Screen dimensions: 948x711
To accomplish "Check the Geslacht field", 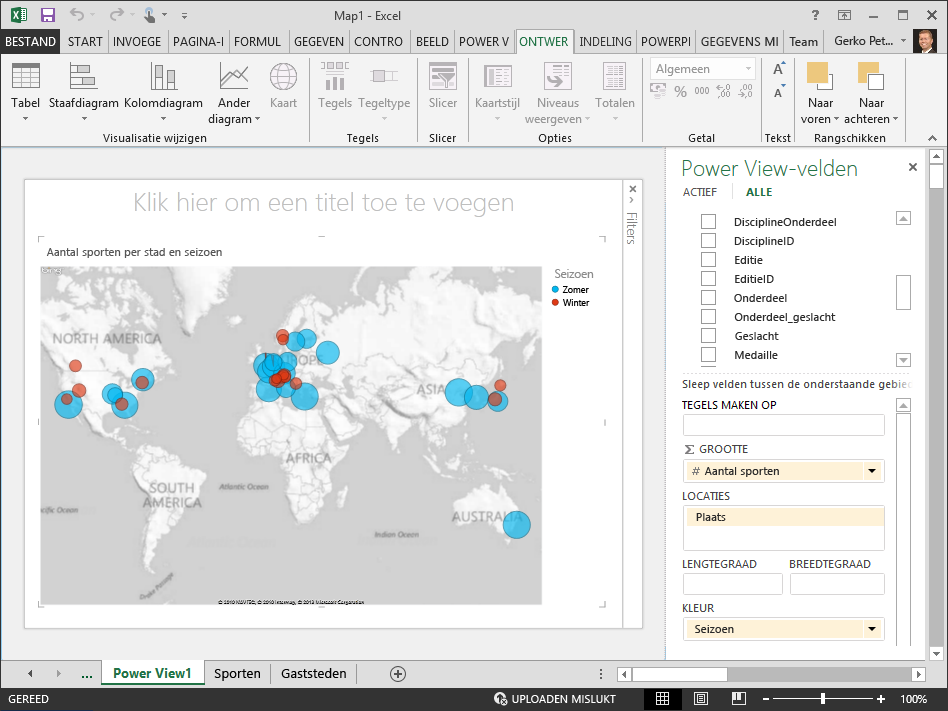I will click(708, 336).
